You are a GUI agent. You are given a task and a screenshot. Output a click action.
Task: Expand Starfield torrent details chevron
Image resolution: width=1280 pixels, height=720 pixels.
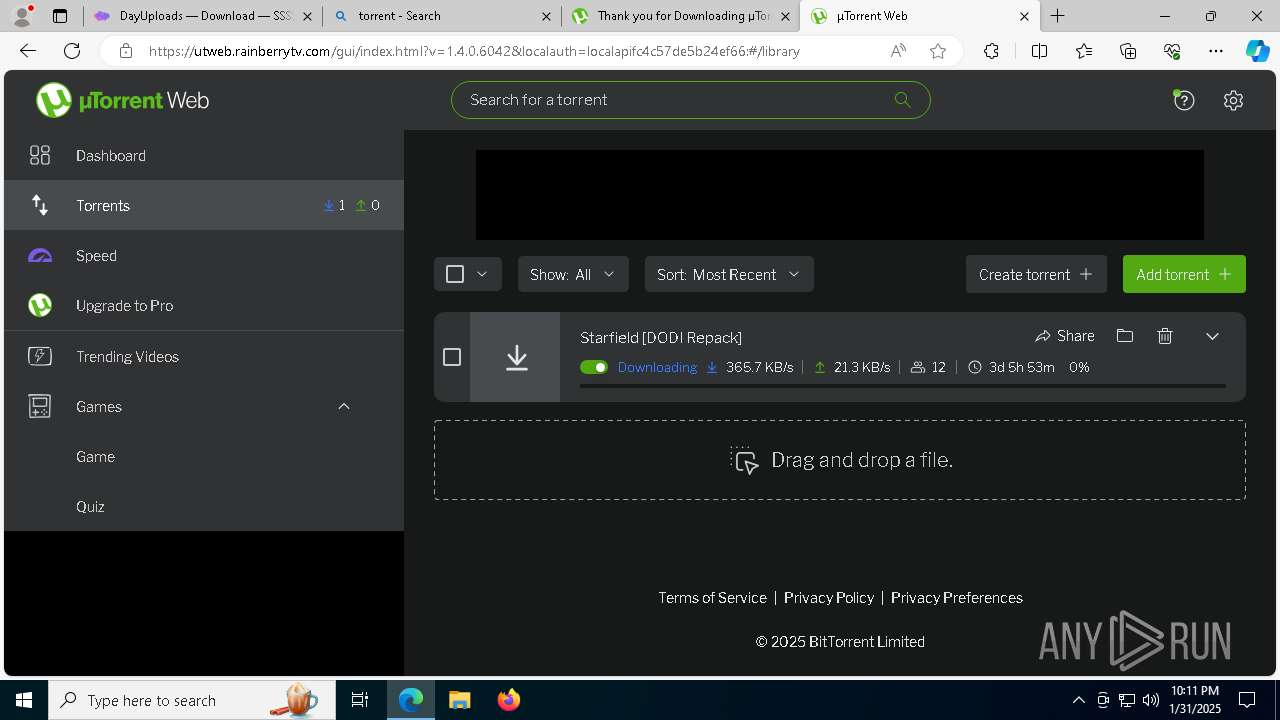pyautogui.click(x=1212, y=336)
